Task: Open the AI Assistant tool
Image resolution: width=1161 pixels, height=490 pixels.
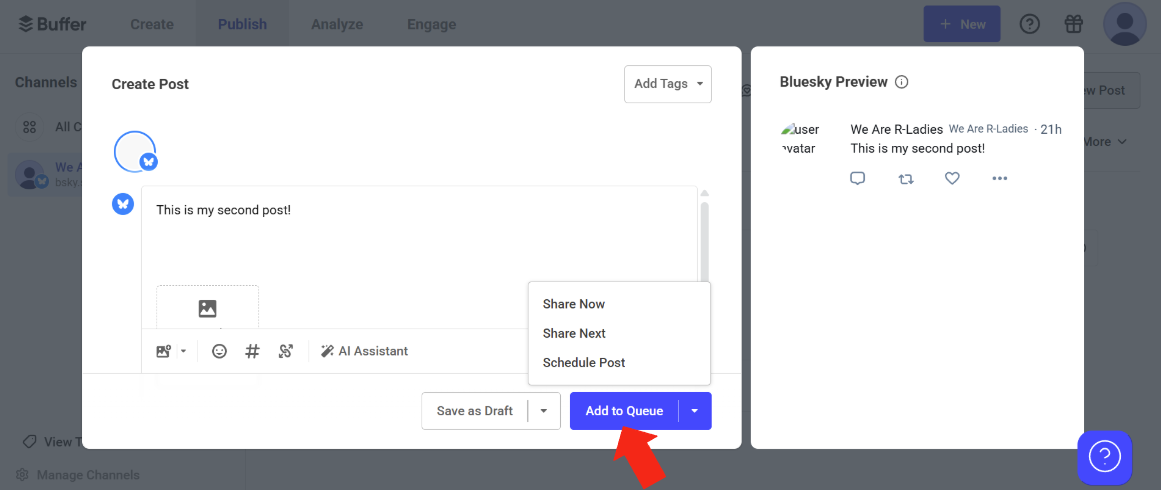Action: coord(364,352)
